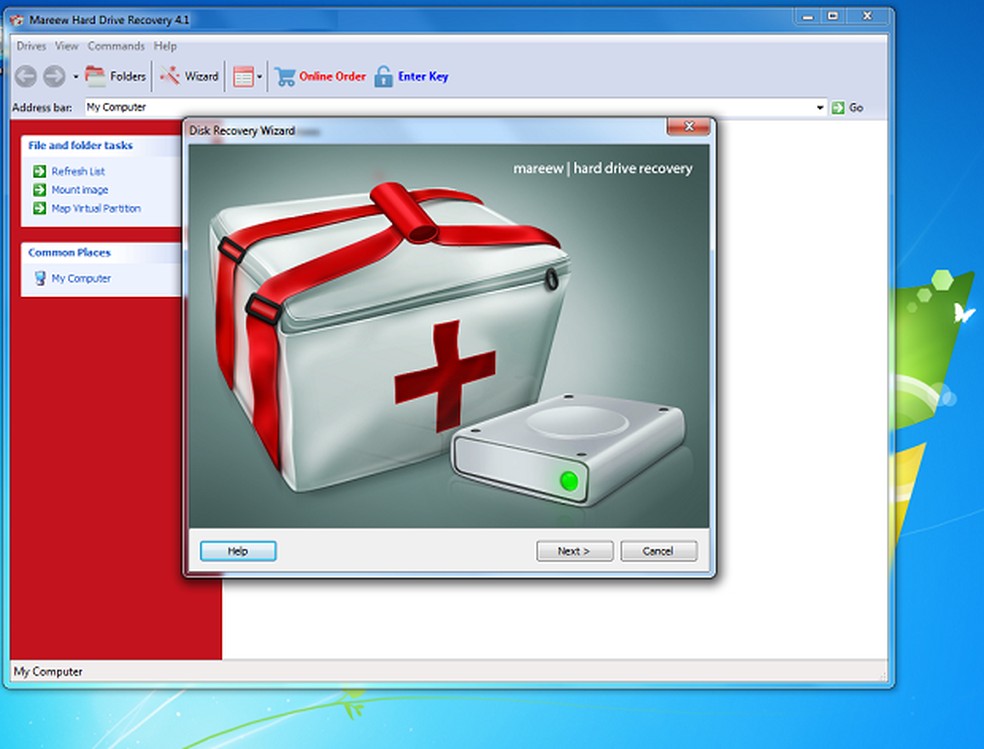Expand the view mode dropdown arrow
Screen dimensions: 984x749
[x=259, y=77]
